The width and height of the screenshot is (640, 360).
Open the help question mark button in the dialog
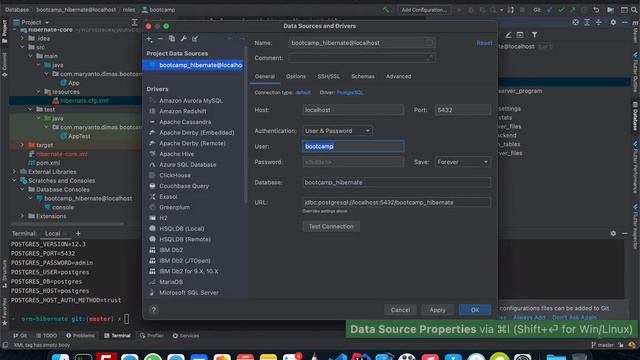[153, 310]
